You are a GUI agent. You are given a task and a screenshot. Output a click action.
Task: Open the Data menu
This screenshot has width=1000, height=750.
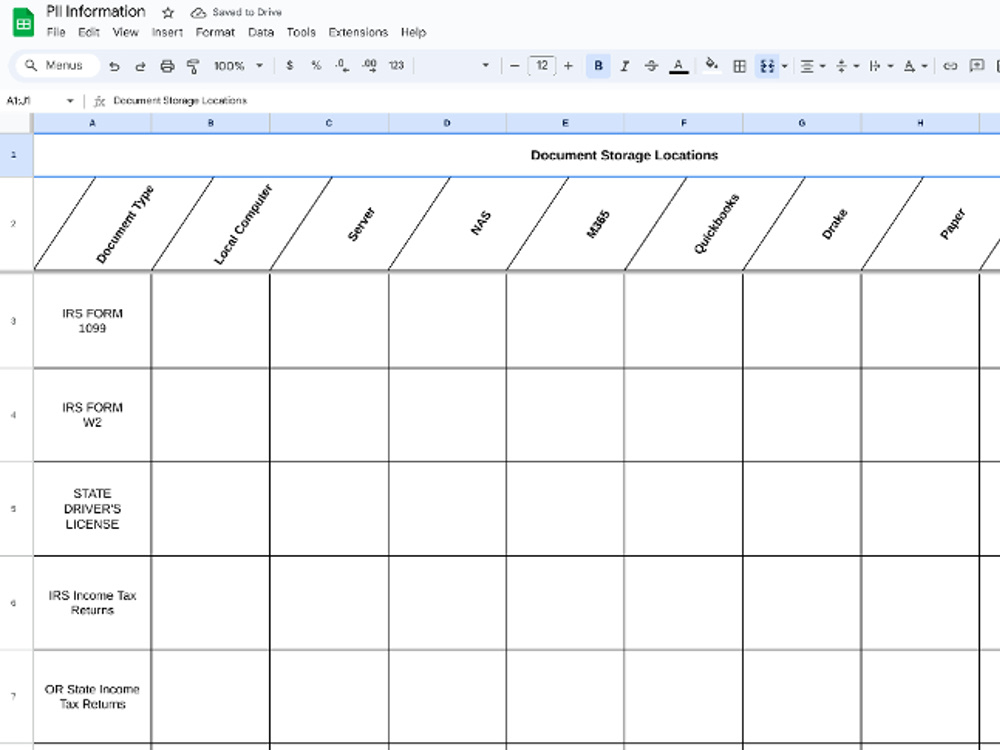261,32
